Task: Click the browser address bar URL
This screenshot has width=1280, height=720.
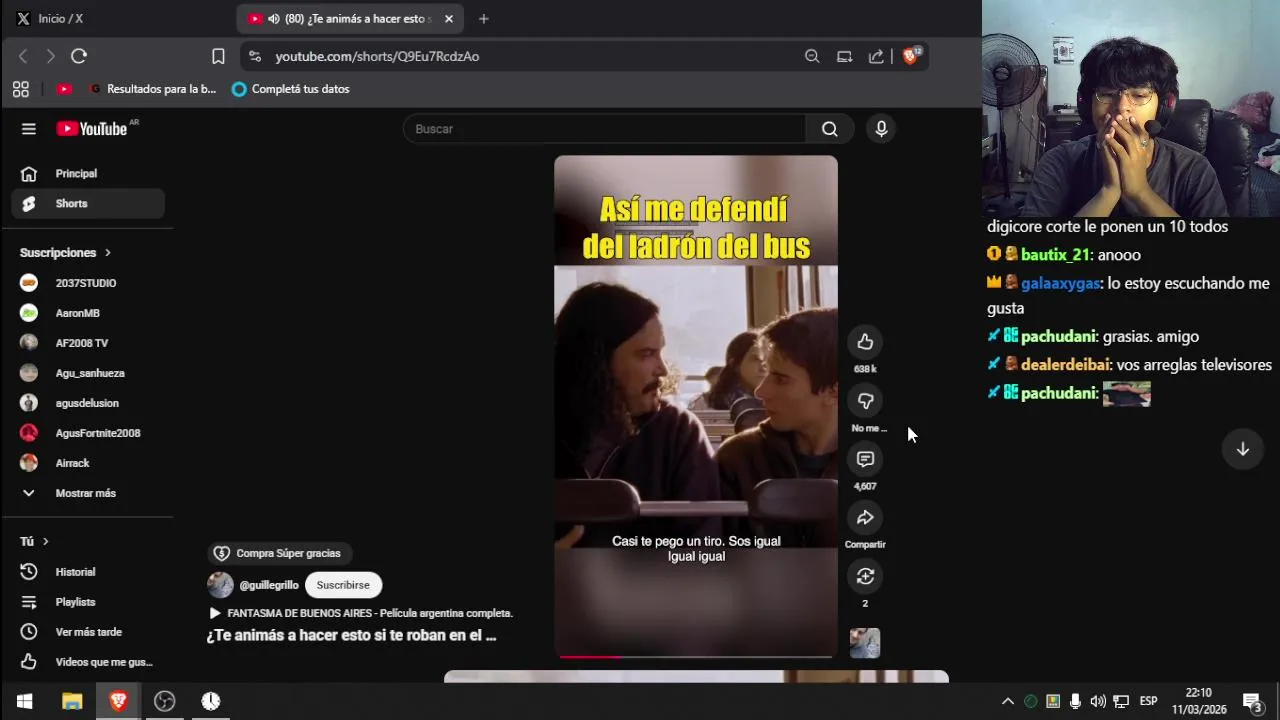Action: (x=377, y=56)
